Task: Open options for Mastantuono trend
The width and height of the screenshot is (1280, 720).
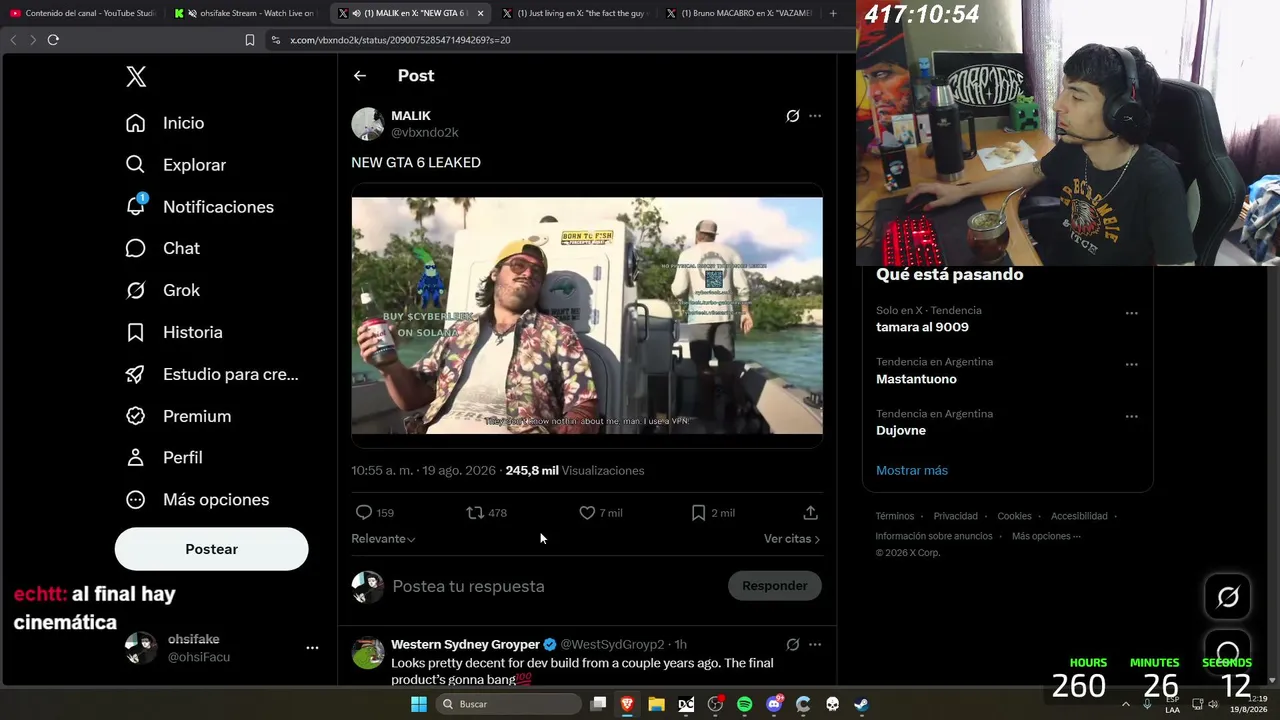Action: click(x=1132, y=365)
